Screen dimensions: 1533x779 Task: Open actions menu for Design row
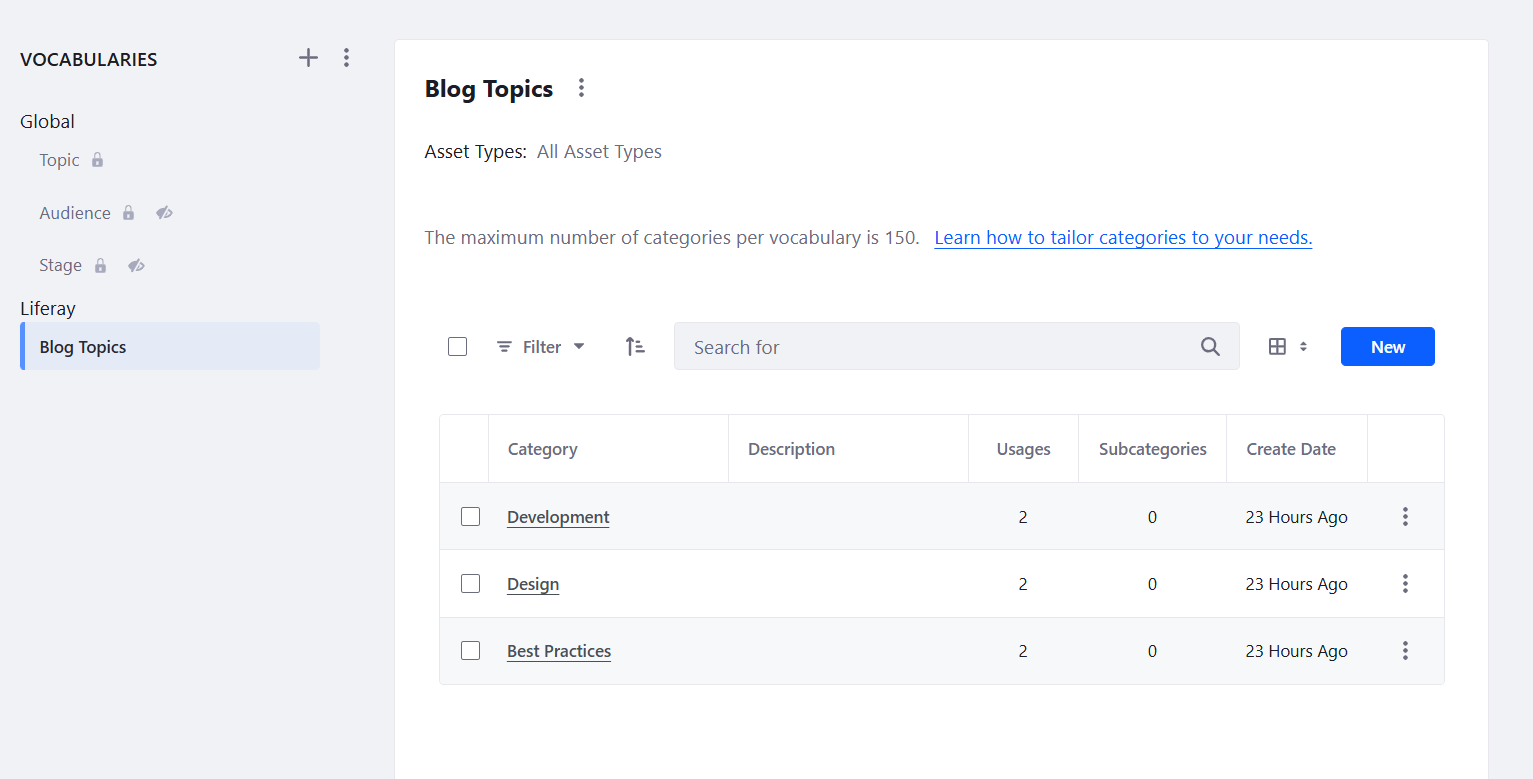[1405, 584]
